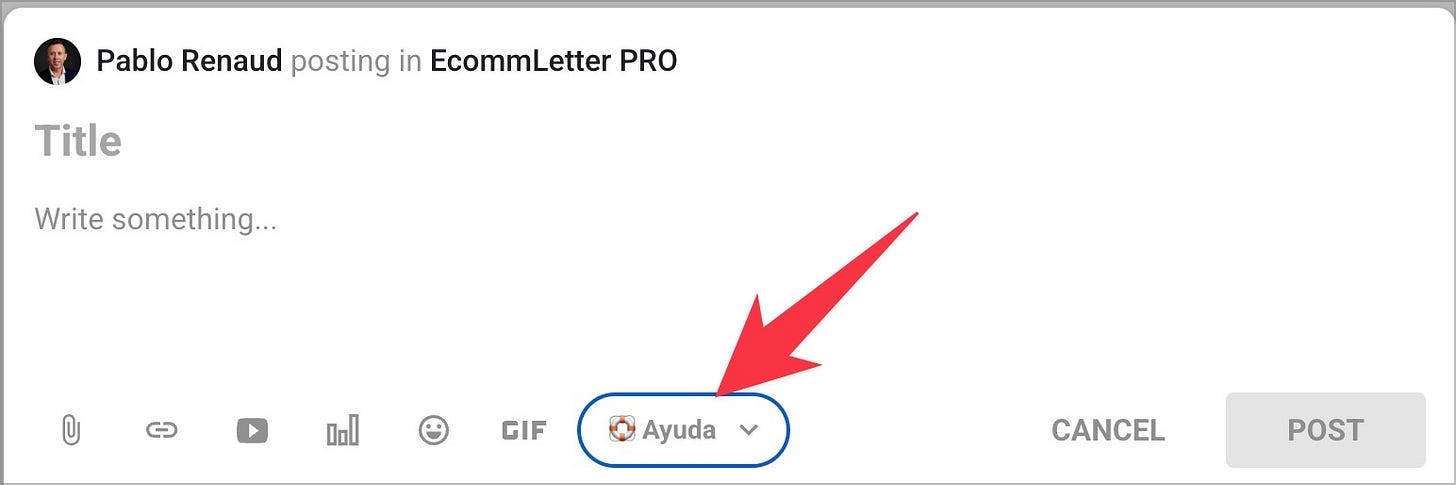Expand the chevron arrow next to Ayuda
1456x485 pixels.
(749, 430)
